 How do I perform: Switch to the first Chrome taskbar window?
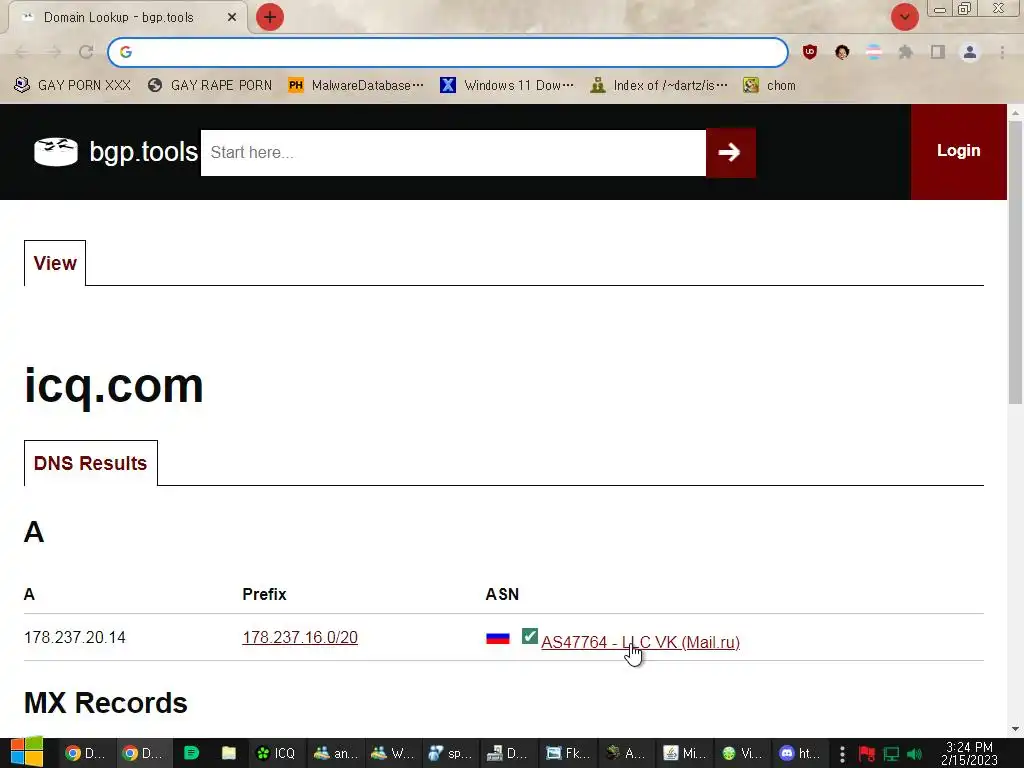click(86, 754)
